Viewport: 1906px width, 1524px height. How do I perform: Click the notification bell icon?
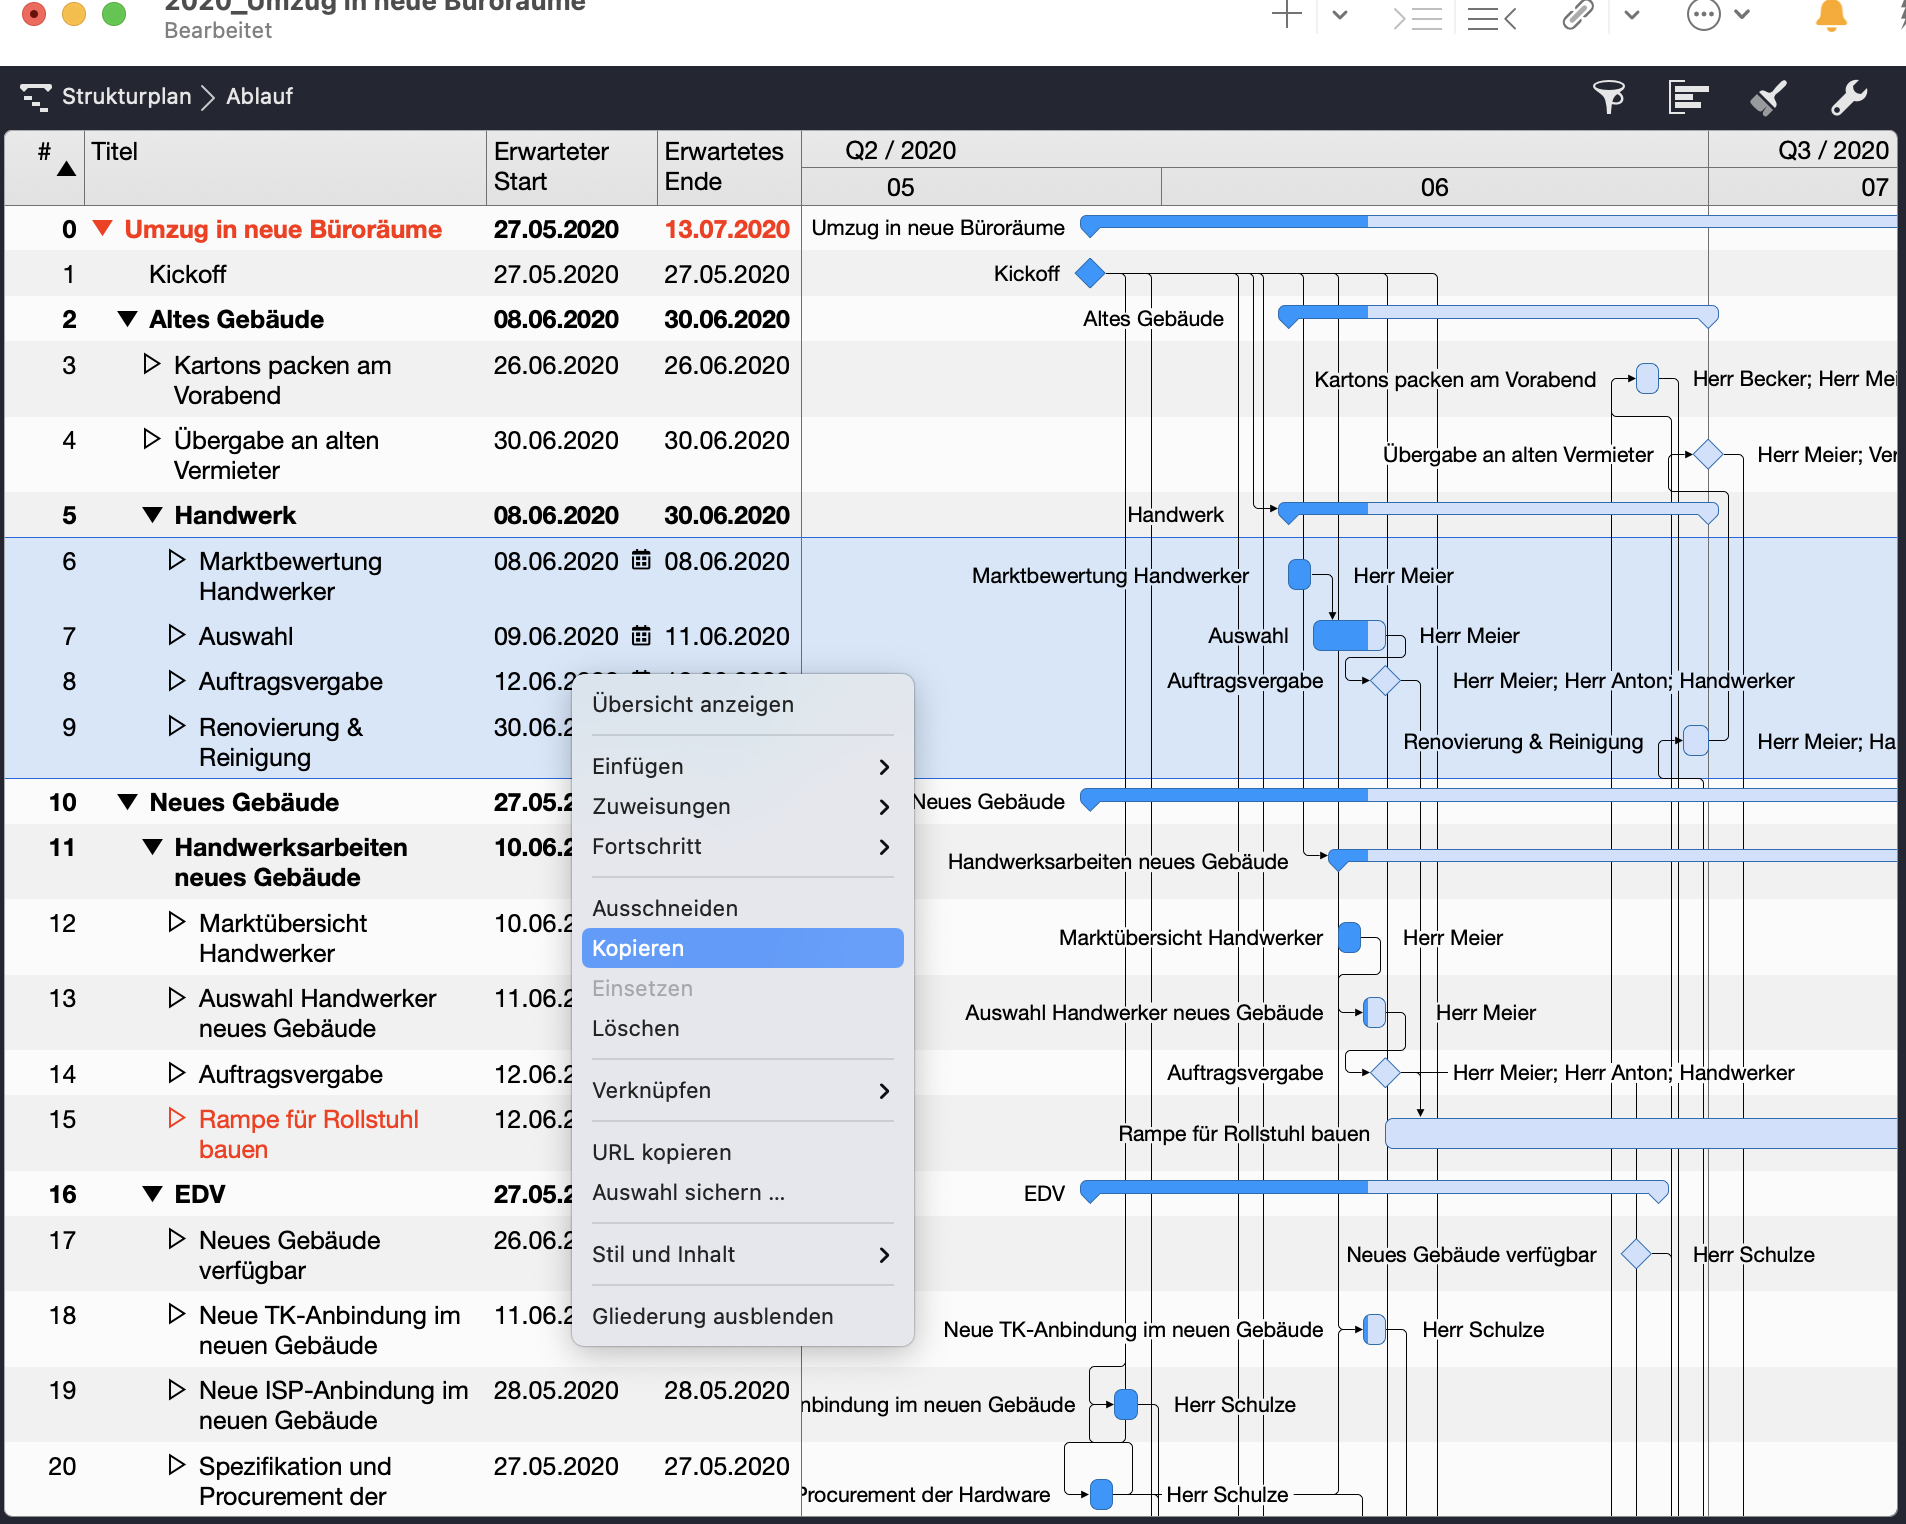(1830, 15)
